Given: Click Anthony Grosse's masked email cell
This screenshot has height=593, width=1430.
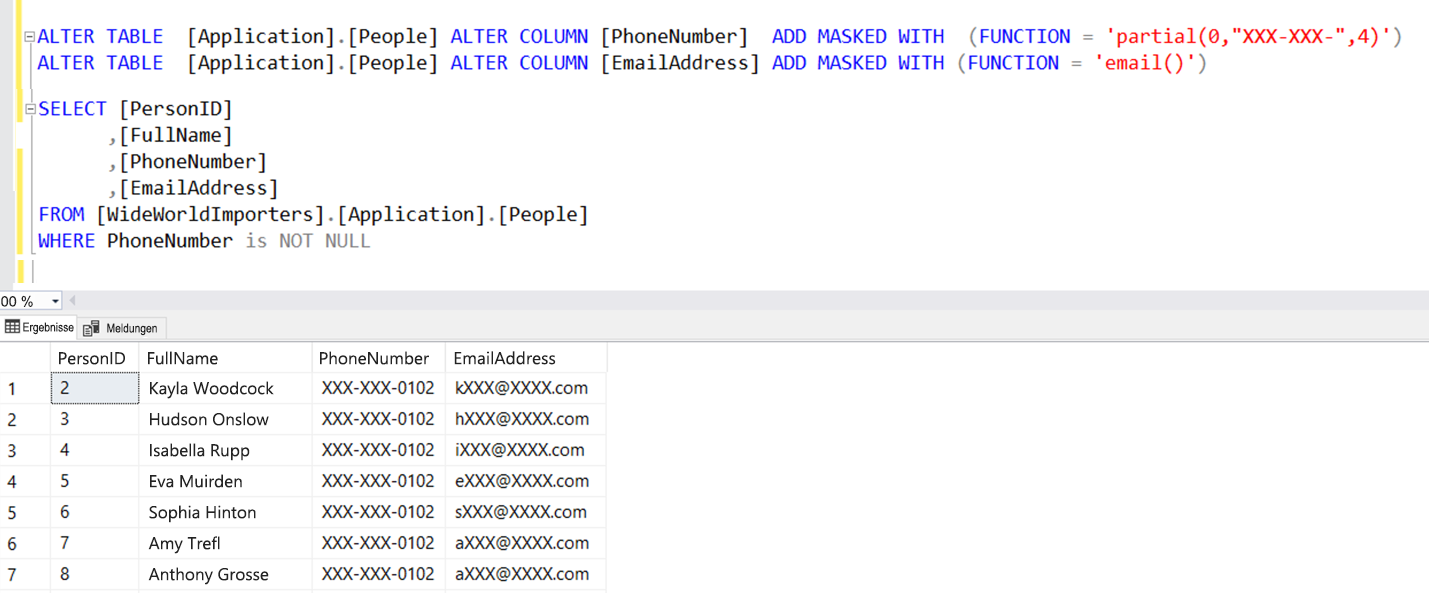Looking at the screenshot, I should tap(527, 573).
